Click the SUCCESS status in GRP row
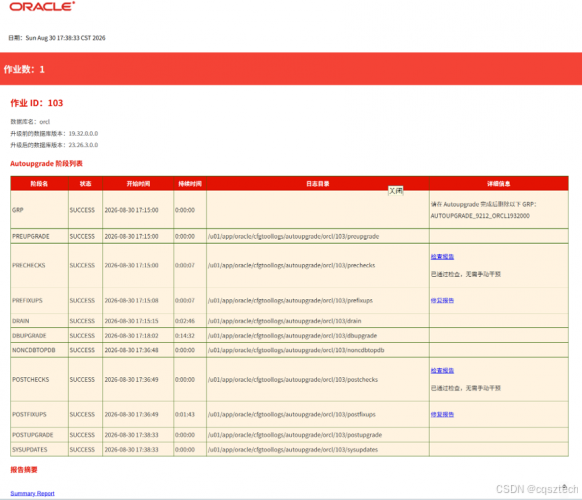 [82, 210]
